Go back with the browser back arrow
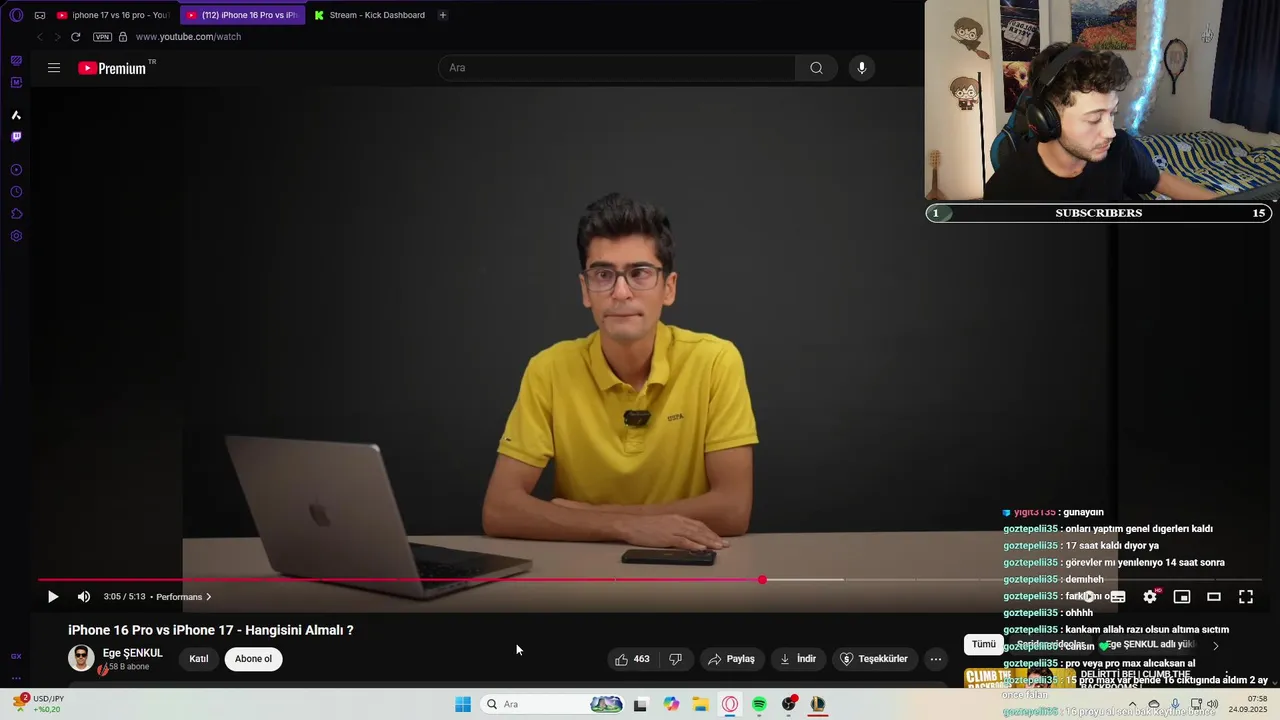Screen dimensions: 1280x720 40,37
